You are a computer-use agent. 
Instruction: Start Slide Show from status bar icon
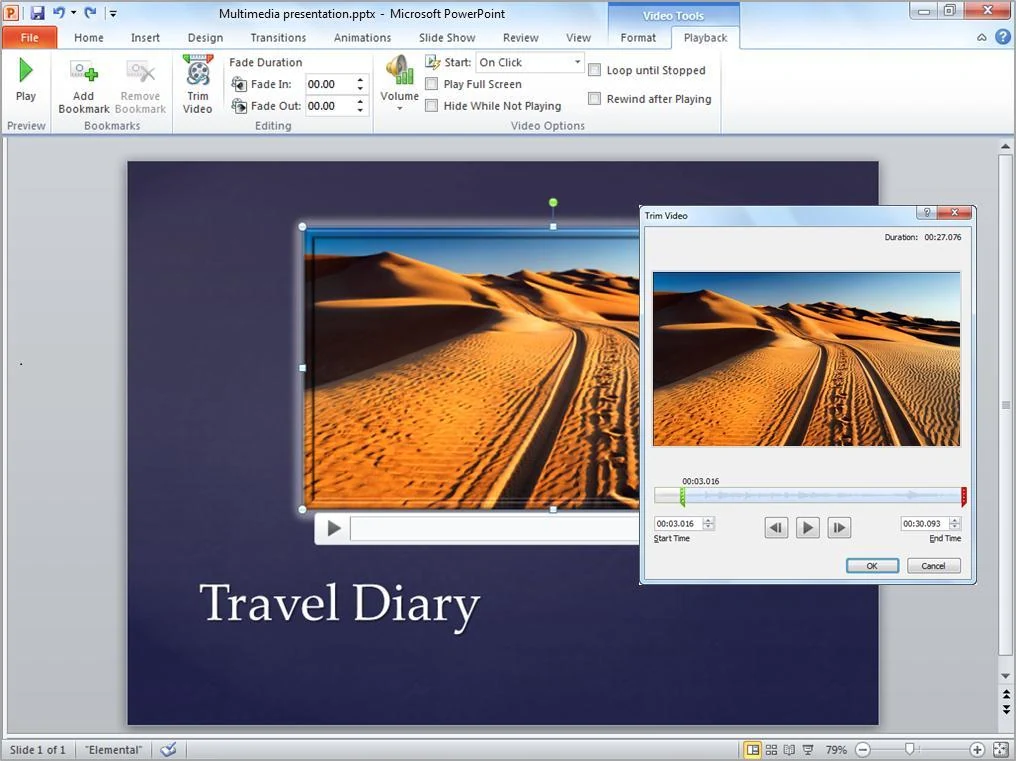click(x=808, y=750)
